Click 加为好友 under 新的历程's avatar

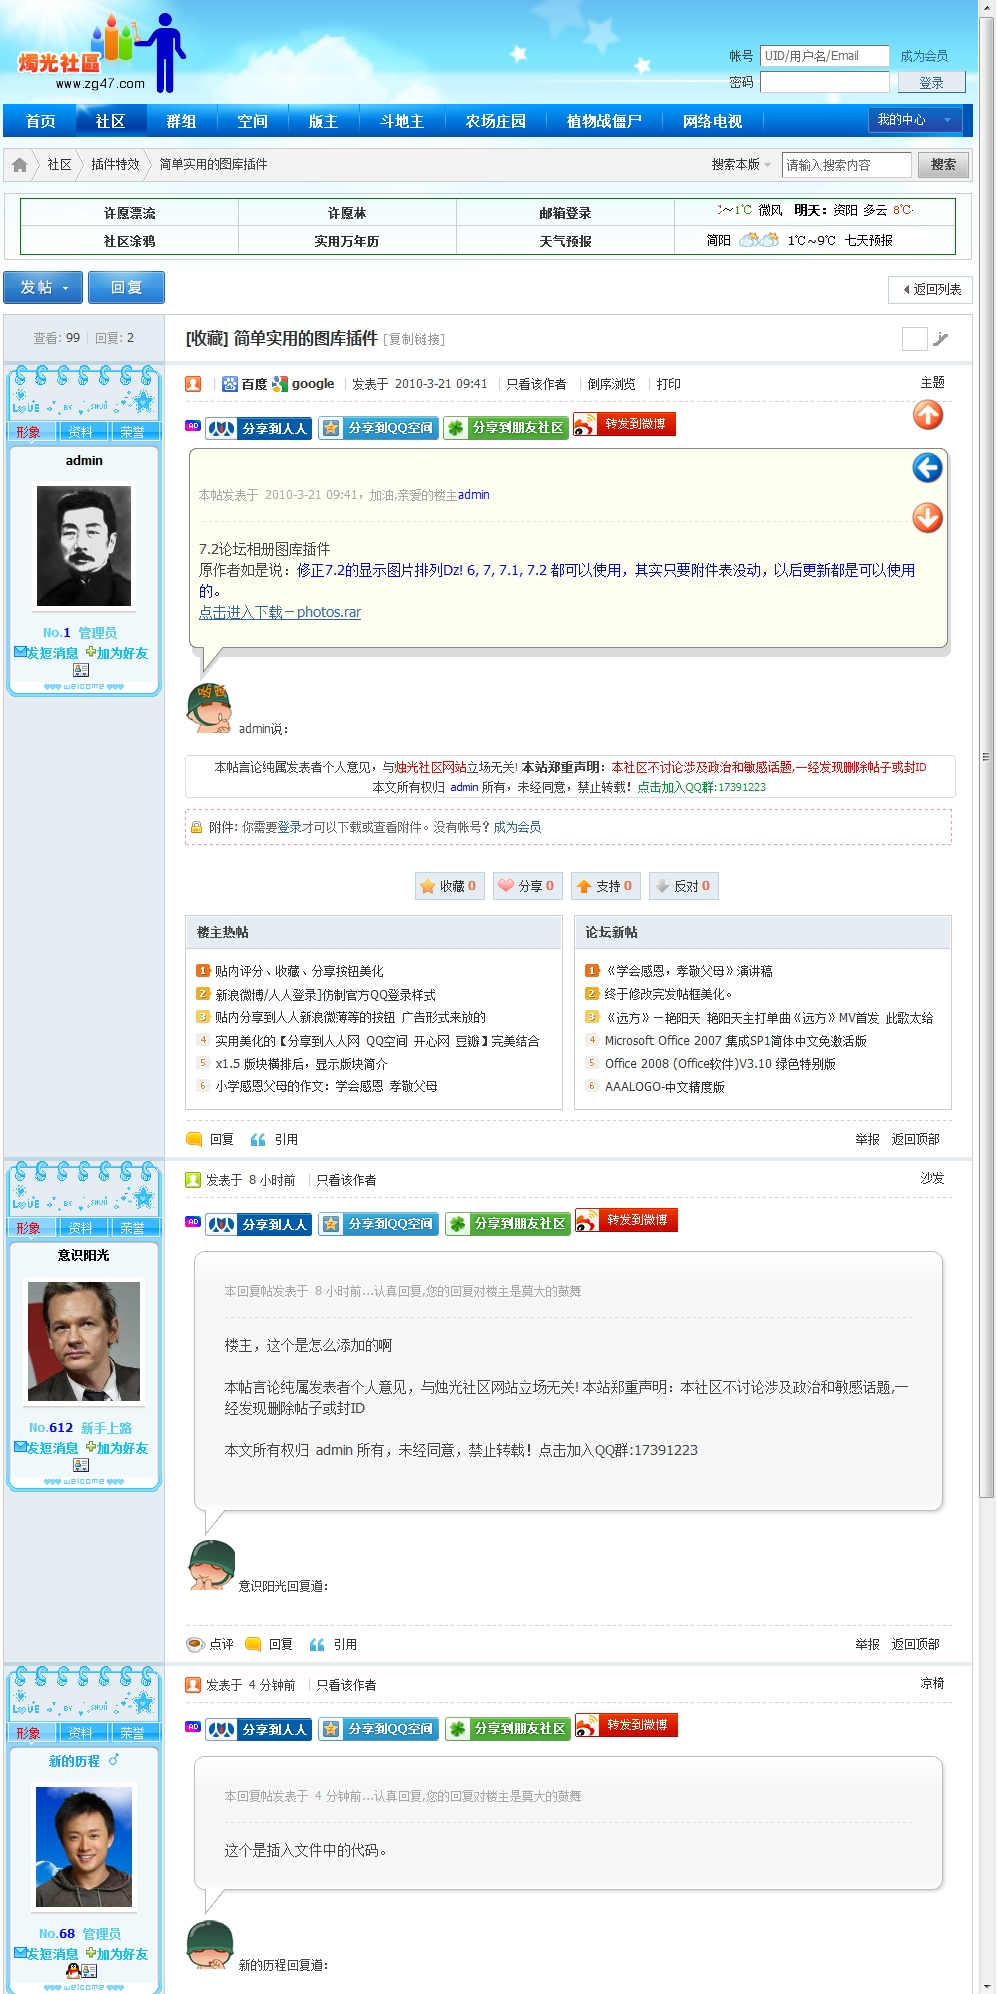117,1954
